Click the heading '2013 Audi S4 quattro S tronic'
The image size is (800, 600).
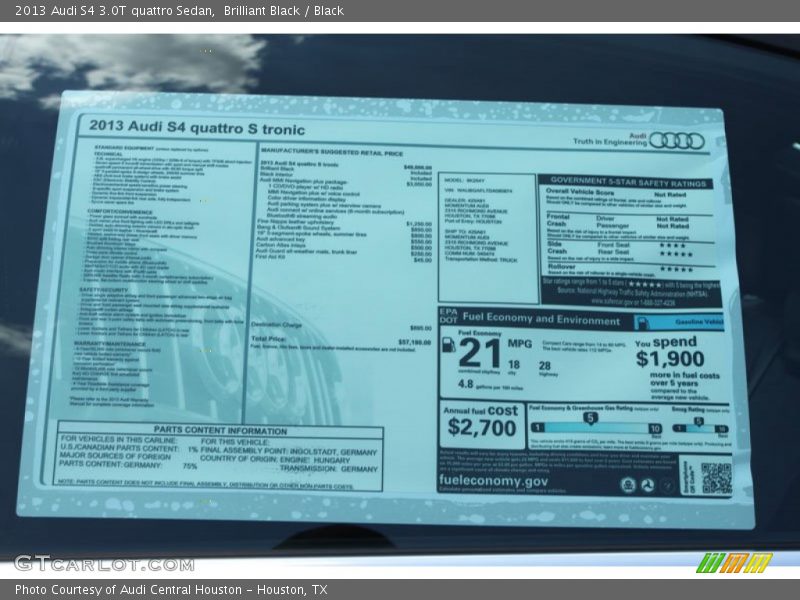(x=197, y=128)
